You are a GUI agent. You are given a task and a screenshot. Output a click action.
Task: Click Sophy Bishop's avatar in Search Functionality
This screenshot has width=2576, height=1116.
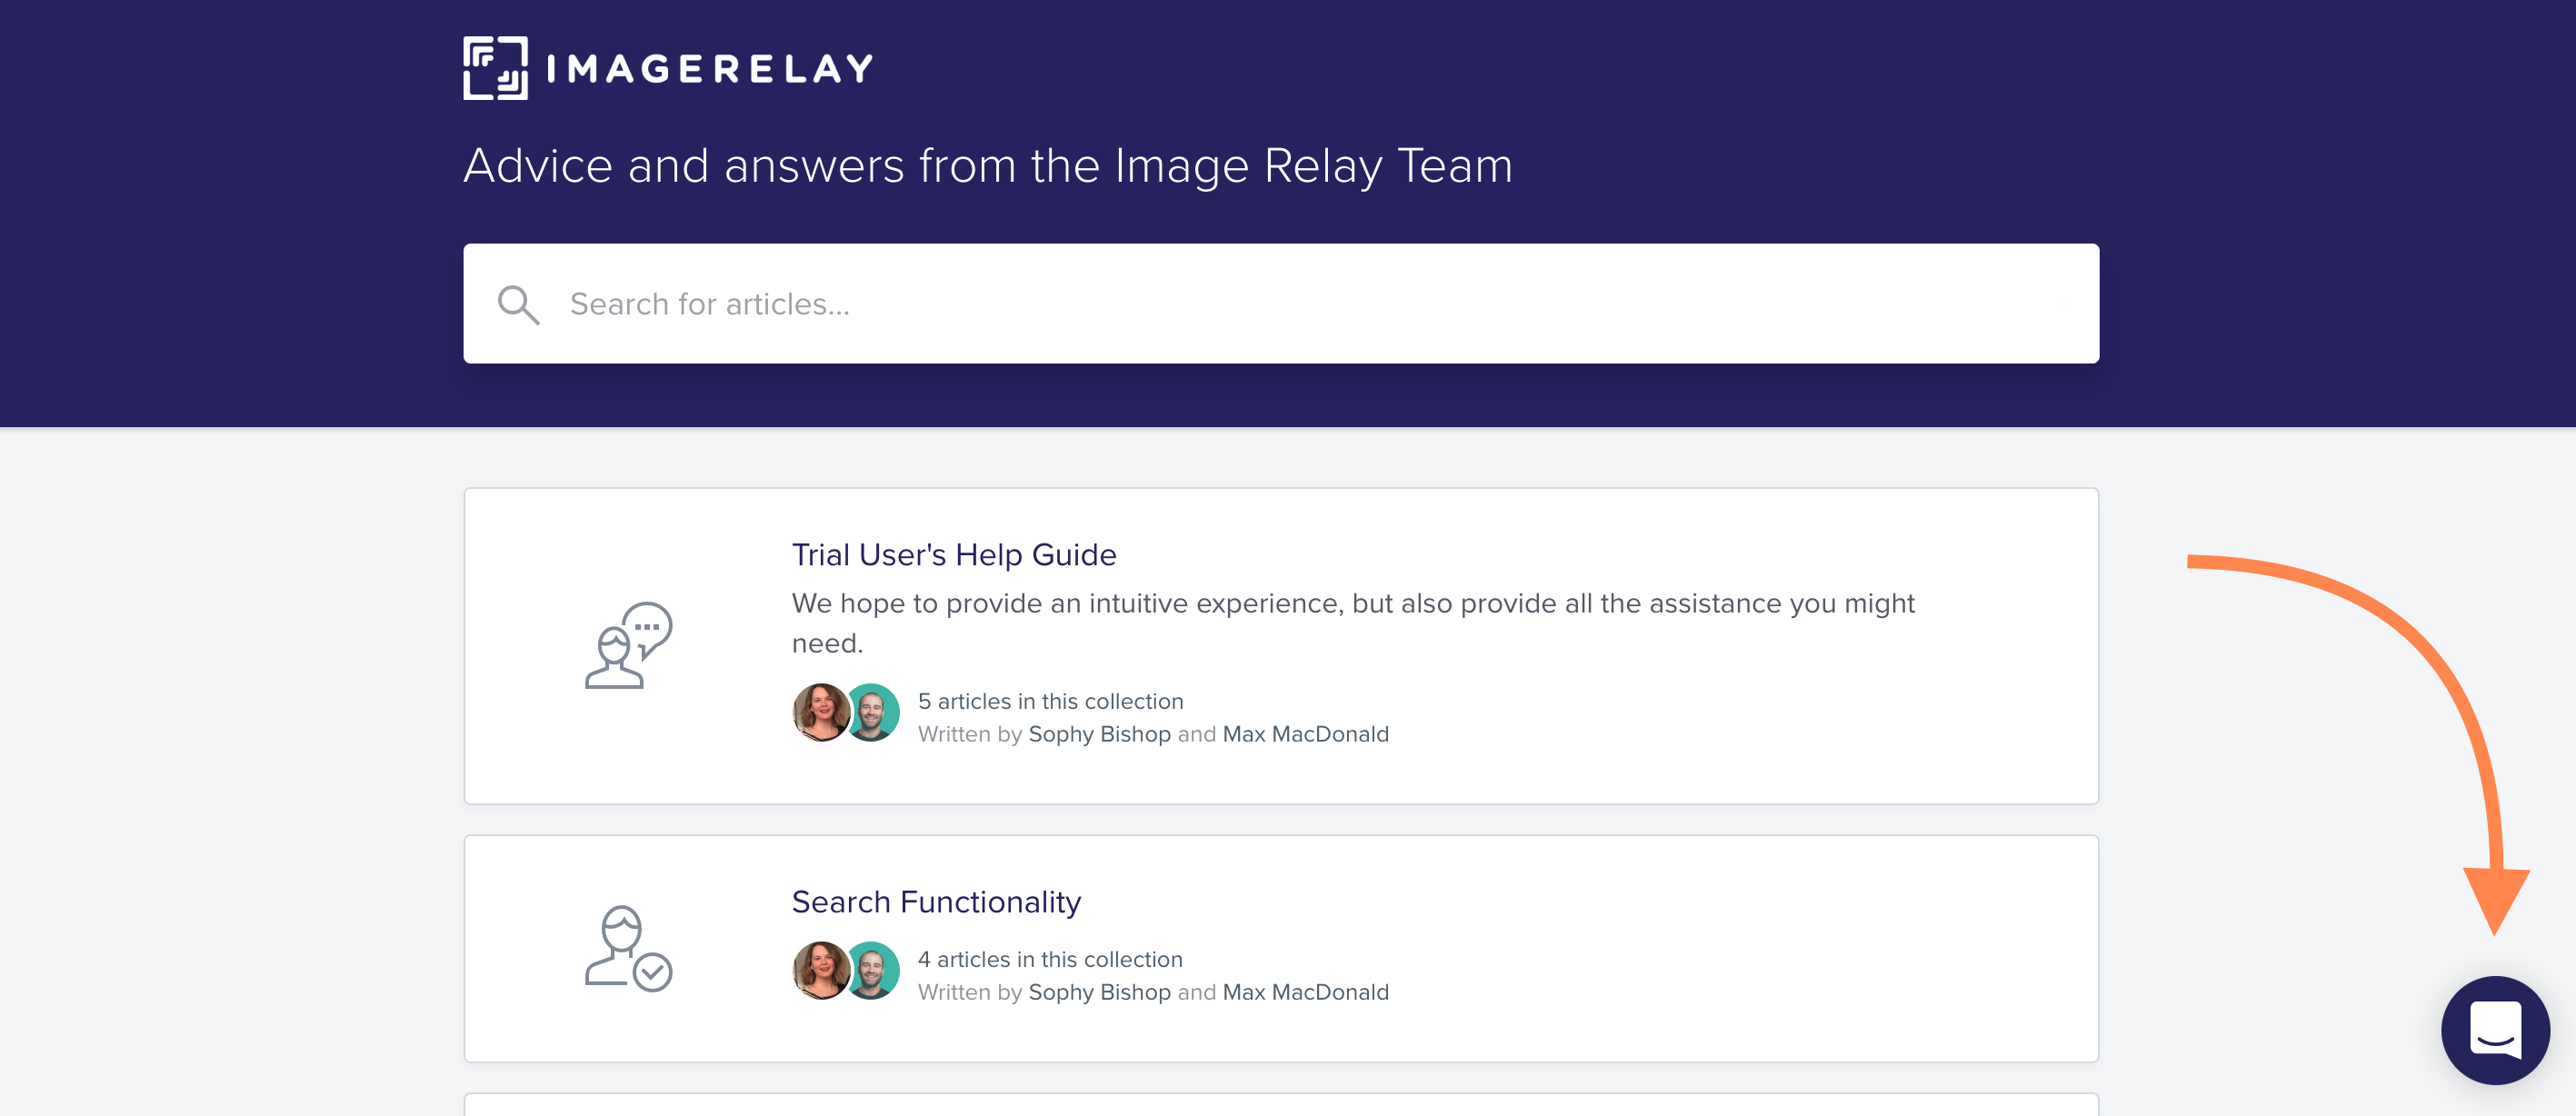coord(821,970)
